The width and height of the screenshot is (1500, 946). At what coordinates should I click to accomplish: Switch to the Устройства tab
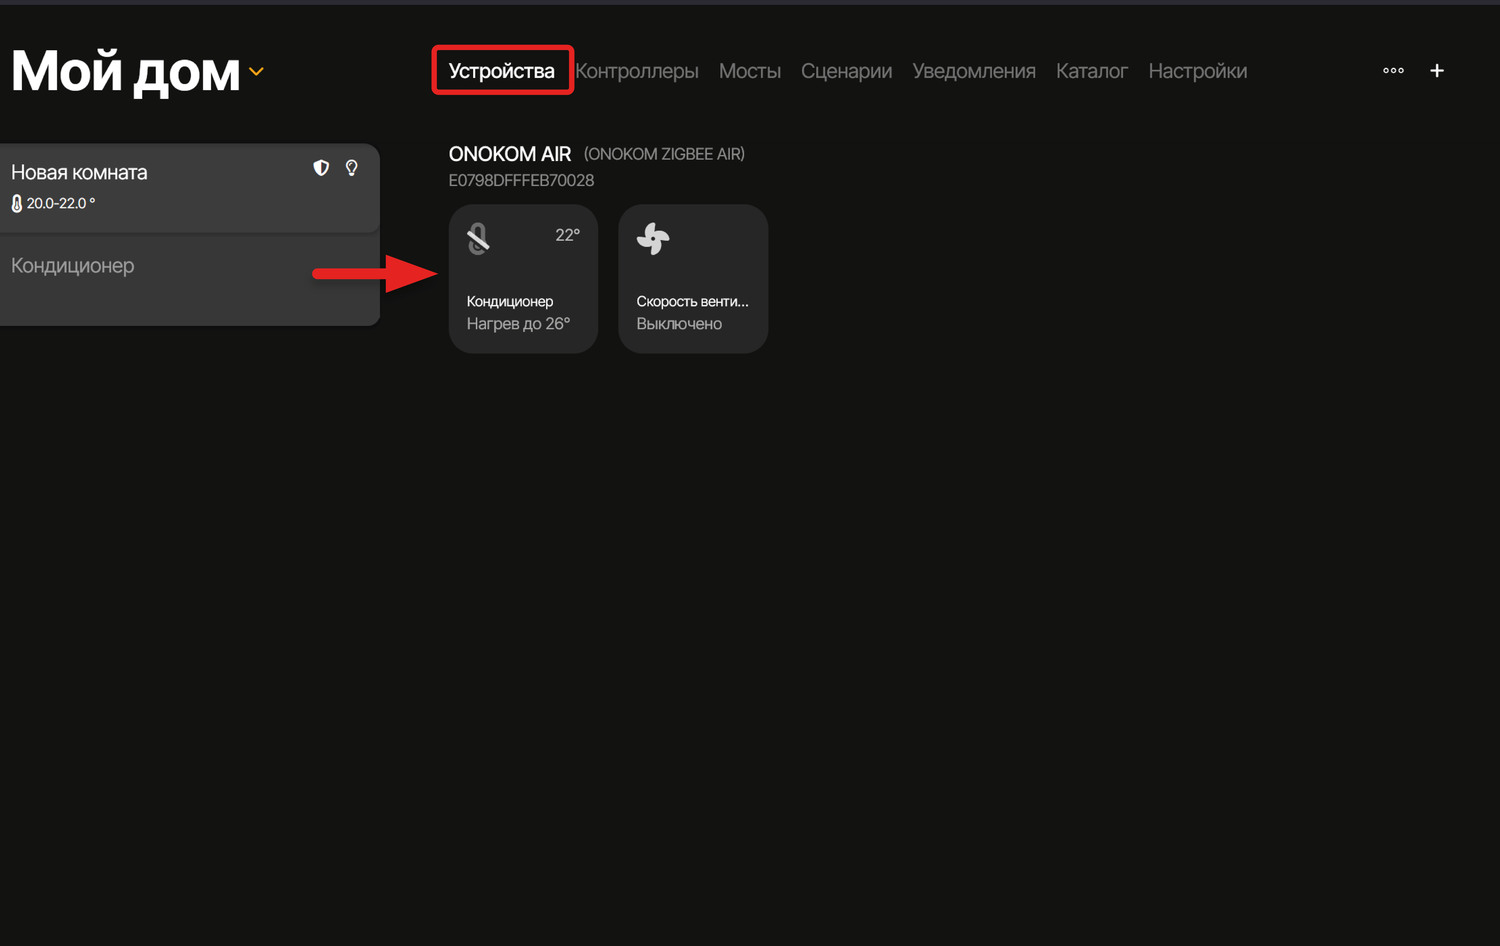(x=501, y=71)
